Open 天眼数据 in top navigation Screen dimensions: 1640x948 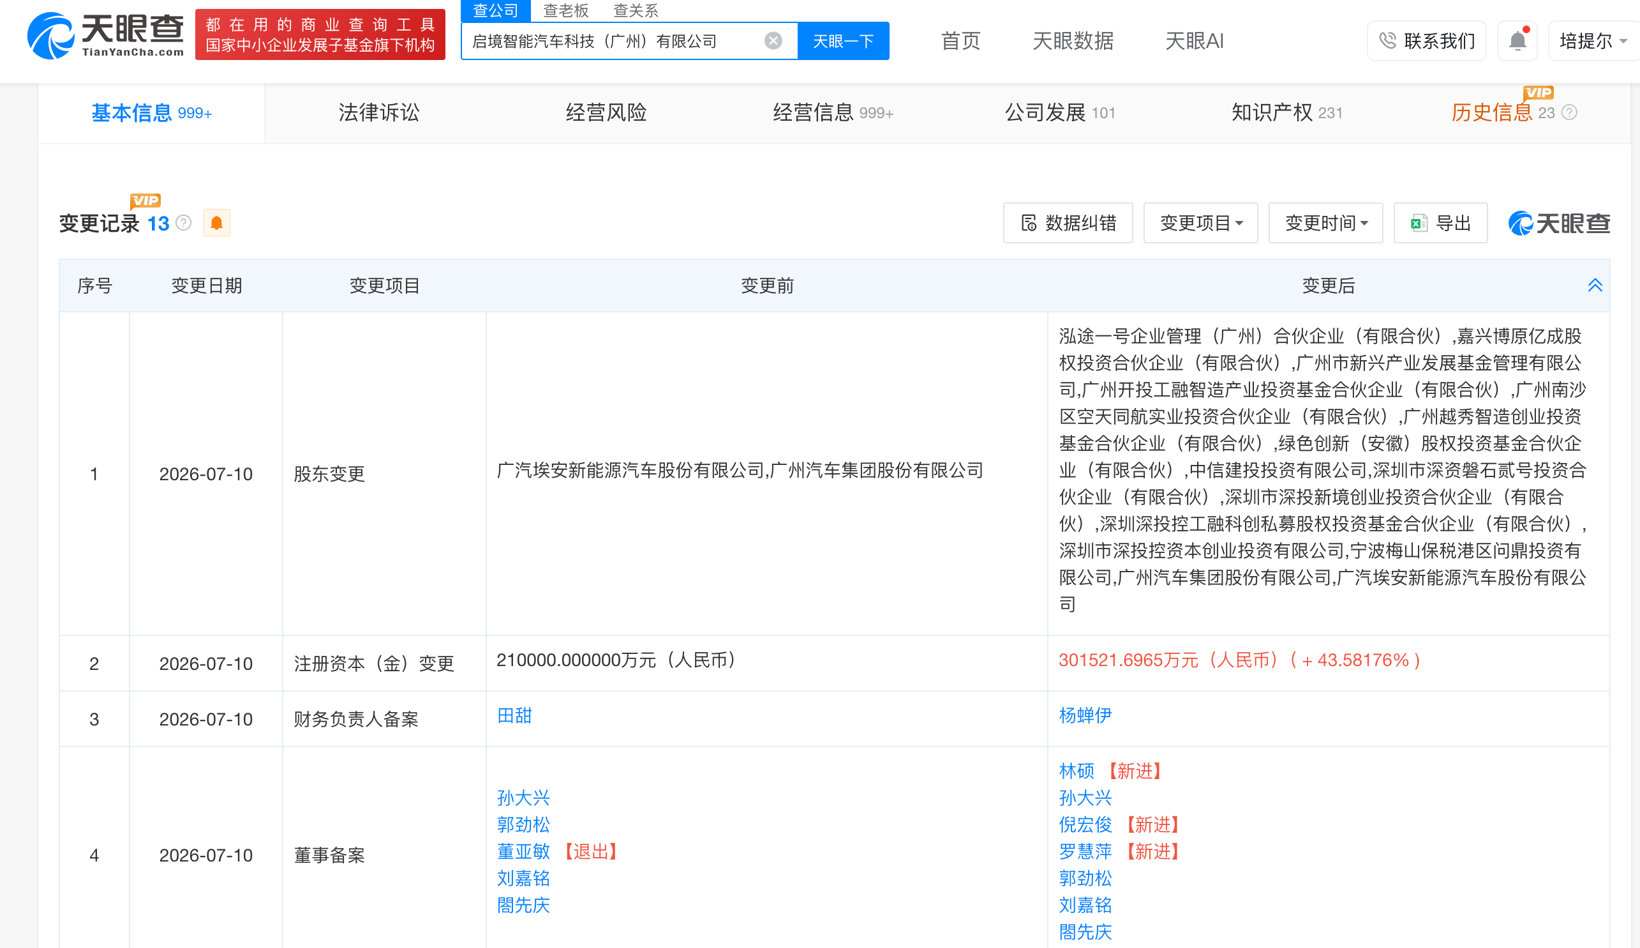click(x=1073, y=41)
